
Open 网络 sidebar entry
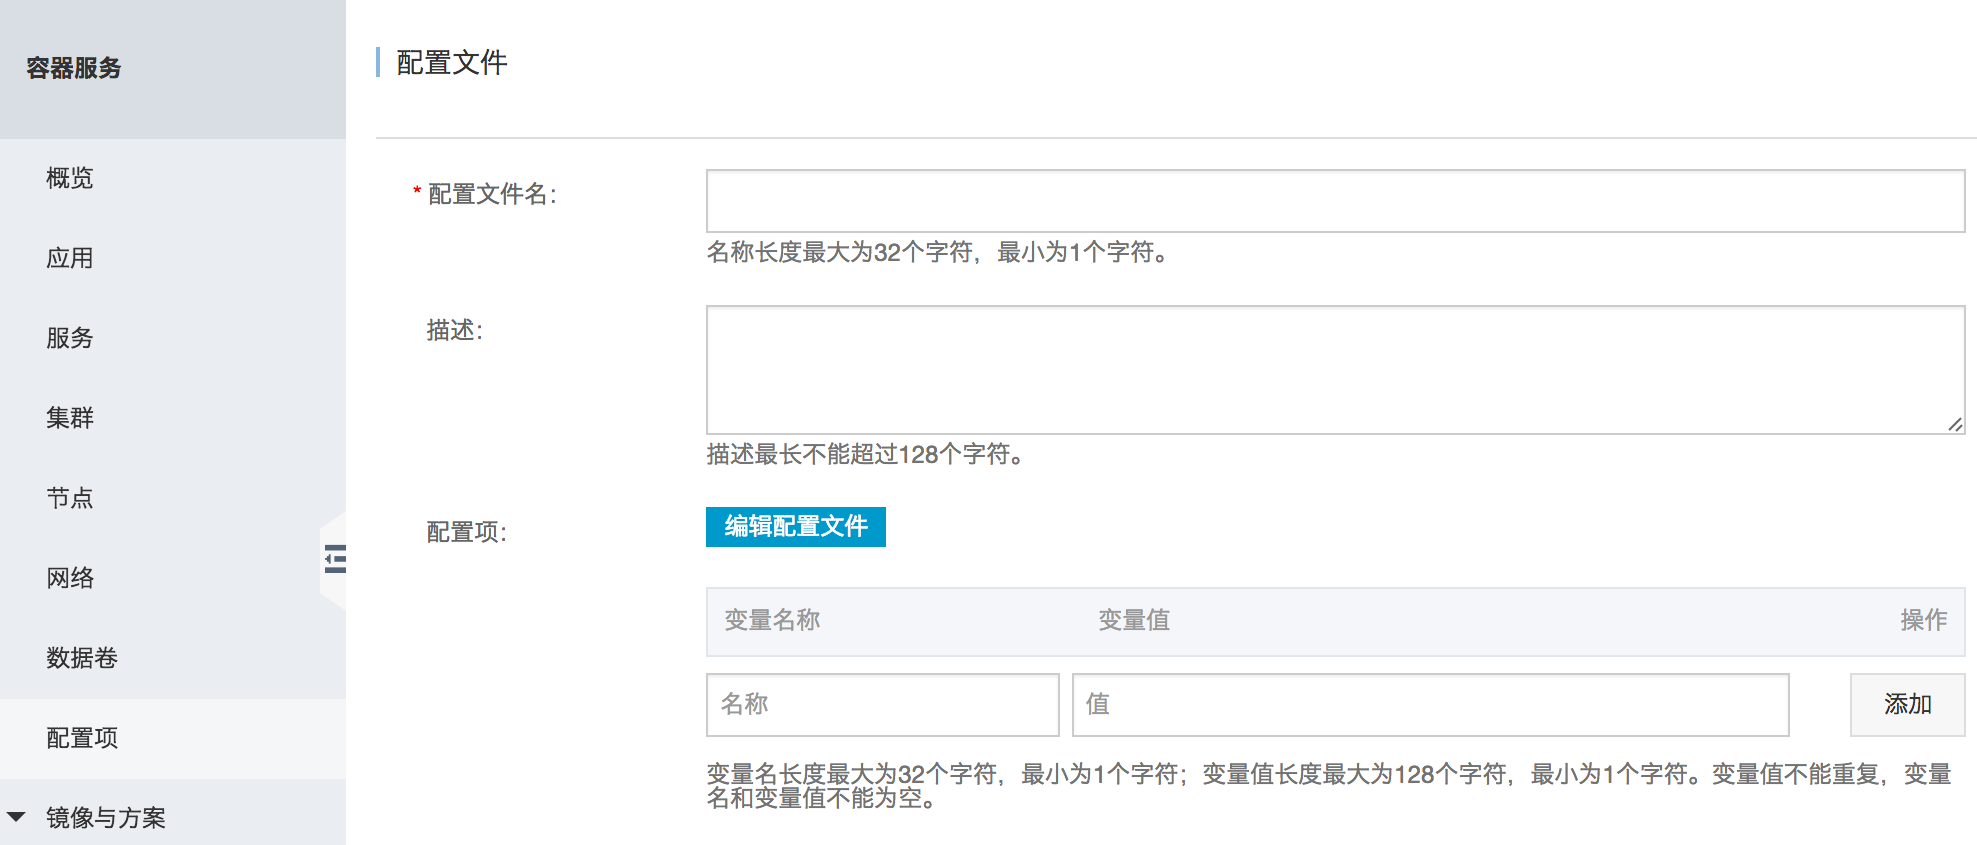[70, 578]
